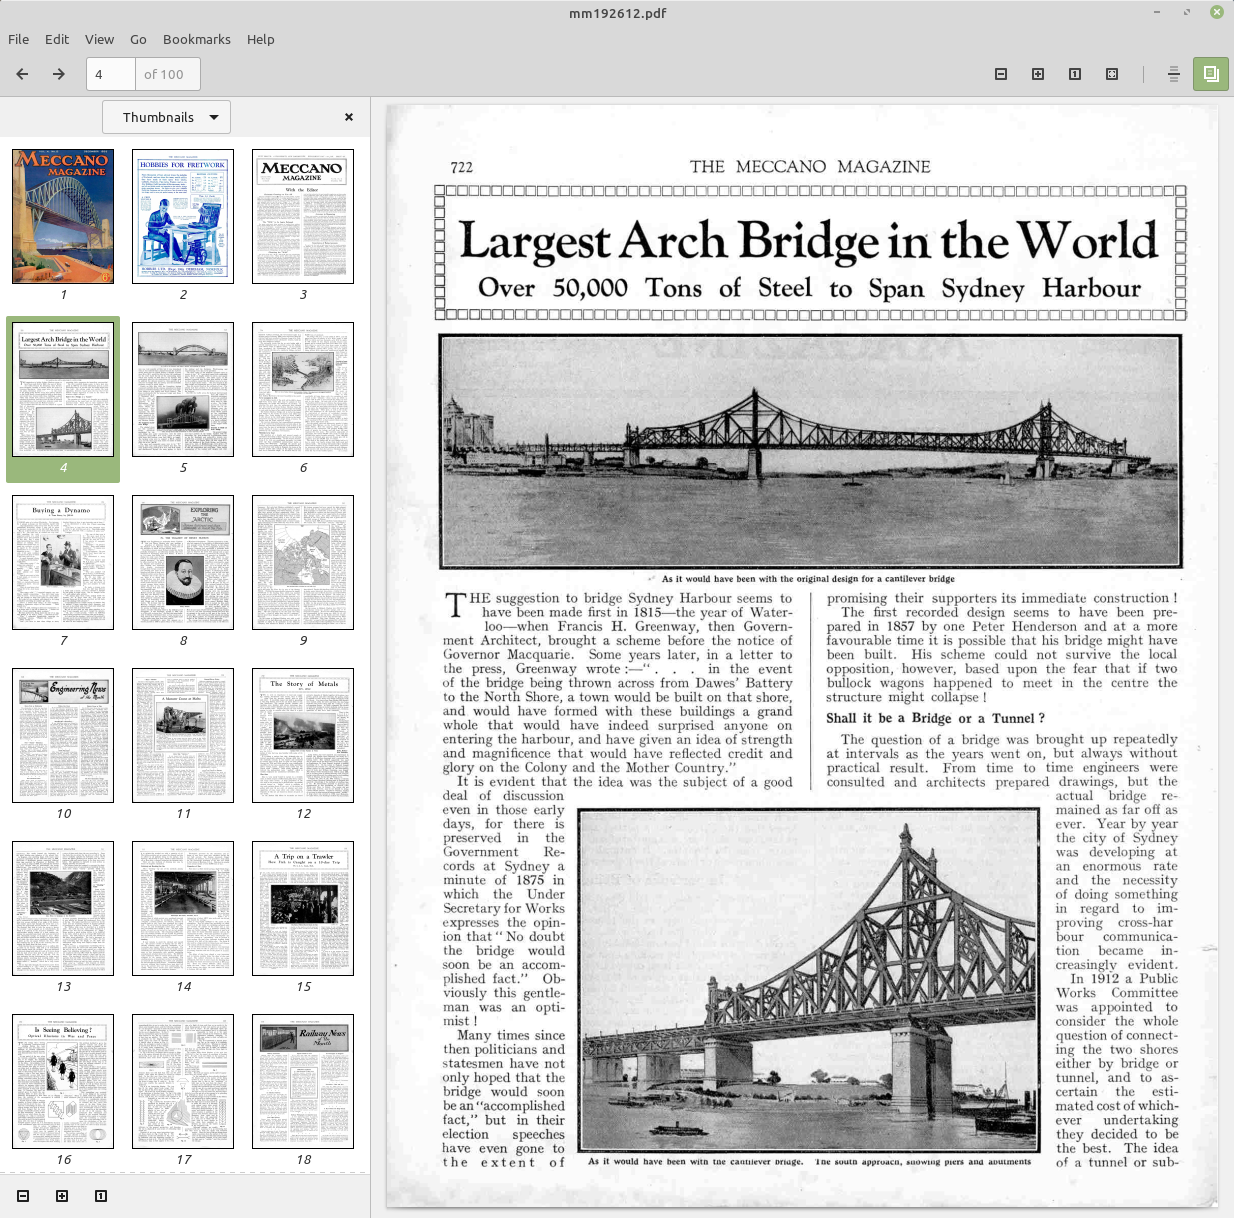Zoom out using the top toolbar minus icon

1001,74
